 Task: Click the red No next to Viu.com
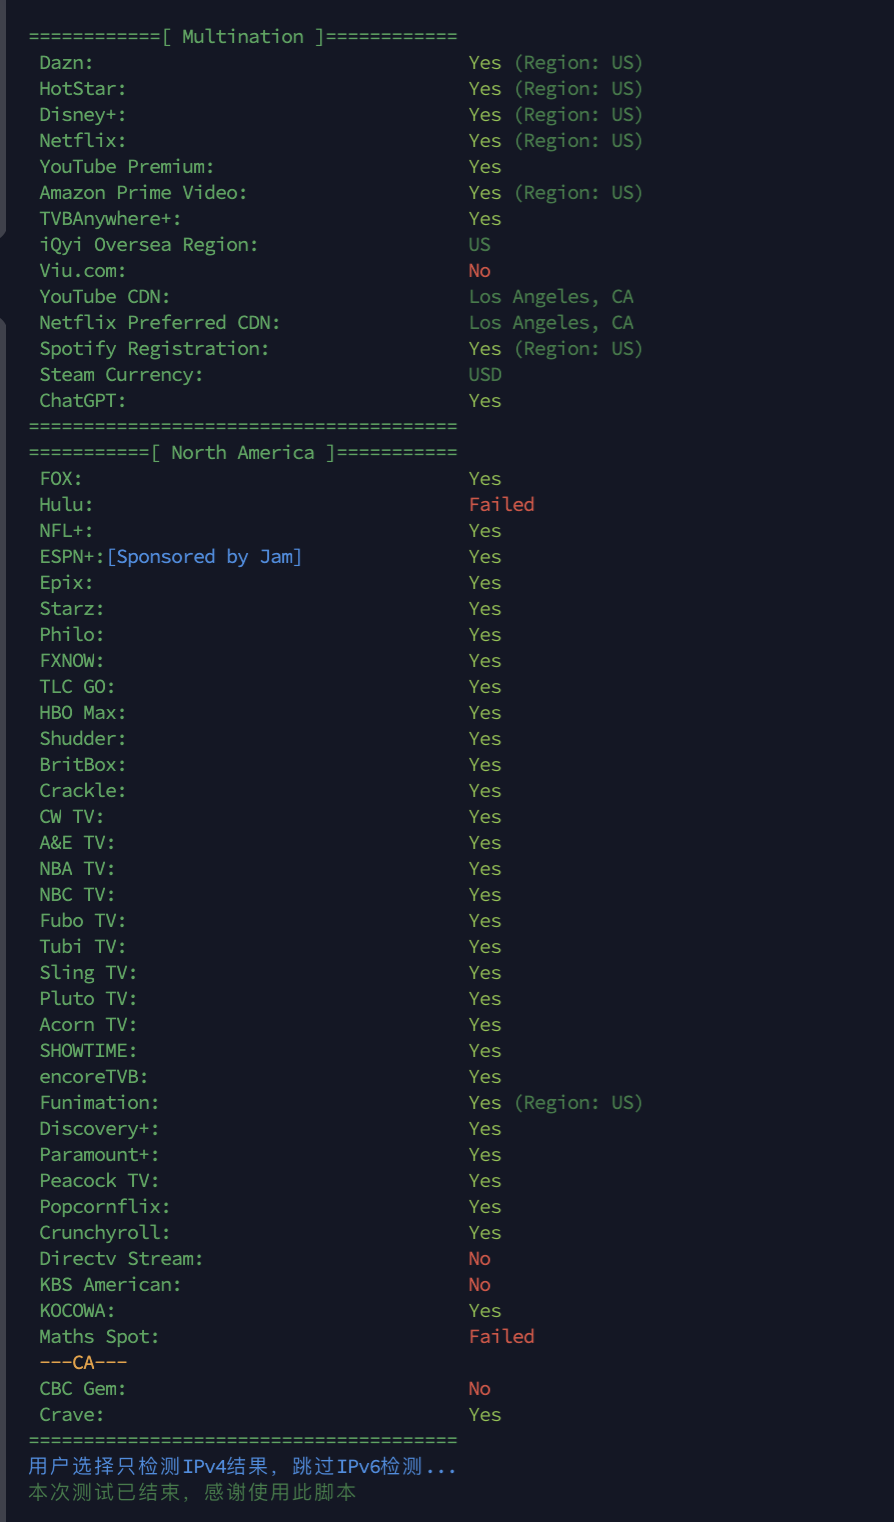[x=479, y=271]
